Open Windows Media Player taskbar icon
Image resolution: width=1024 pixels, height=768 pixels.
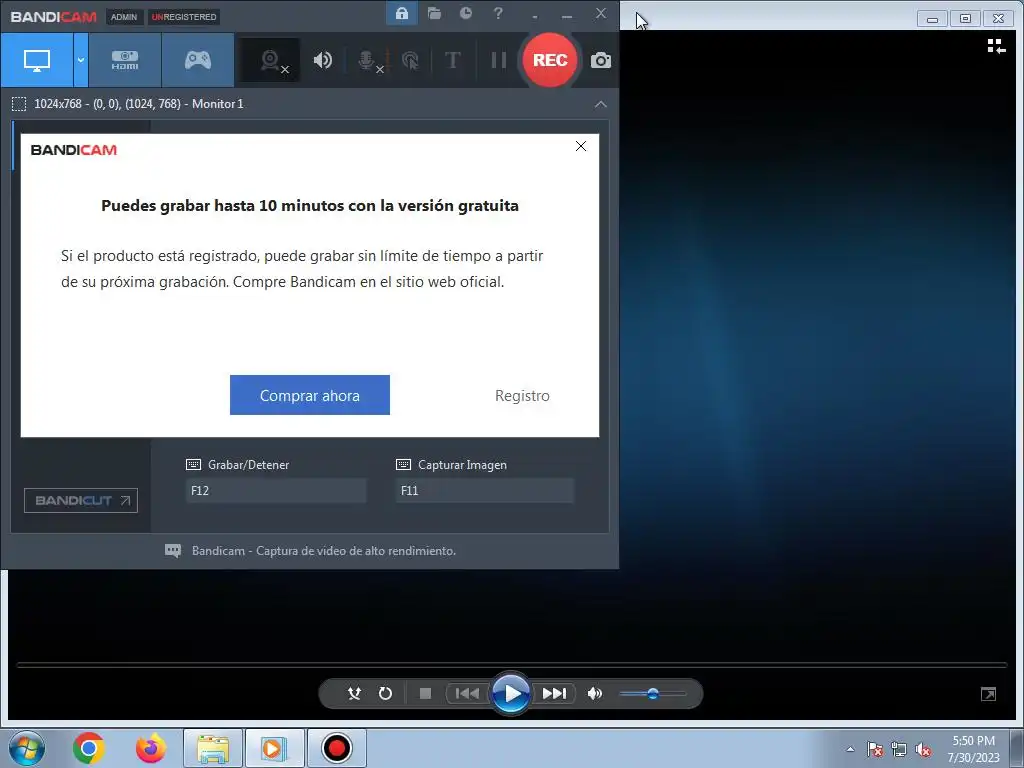pyautogui.click(x=274, y=748)
